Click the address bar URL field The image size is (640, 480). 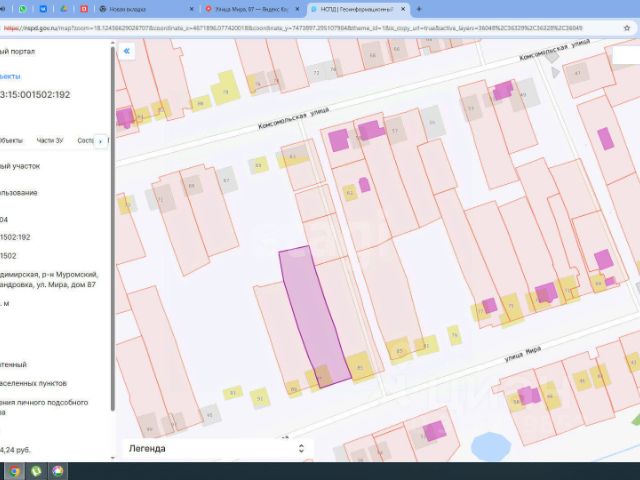click(310, 28)
